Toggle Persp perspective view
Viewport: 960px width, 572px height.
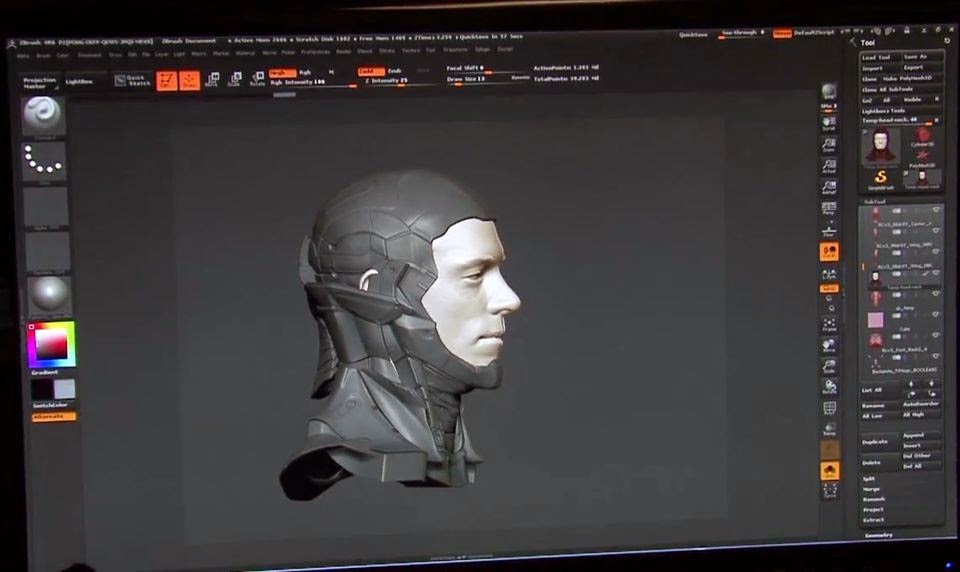[x=828, y=208]
